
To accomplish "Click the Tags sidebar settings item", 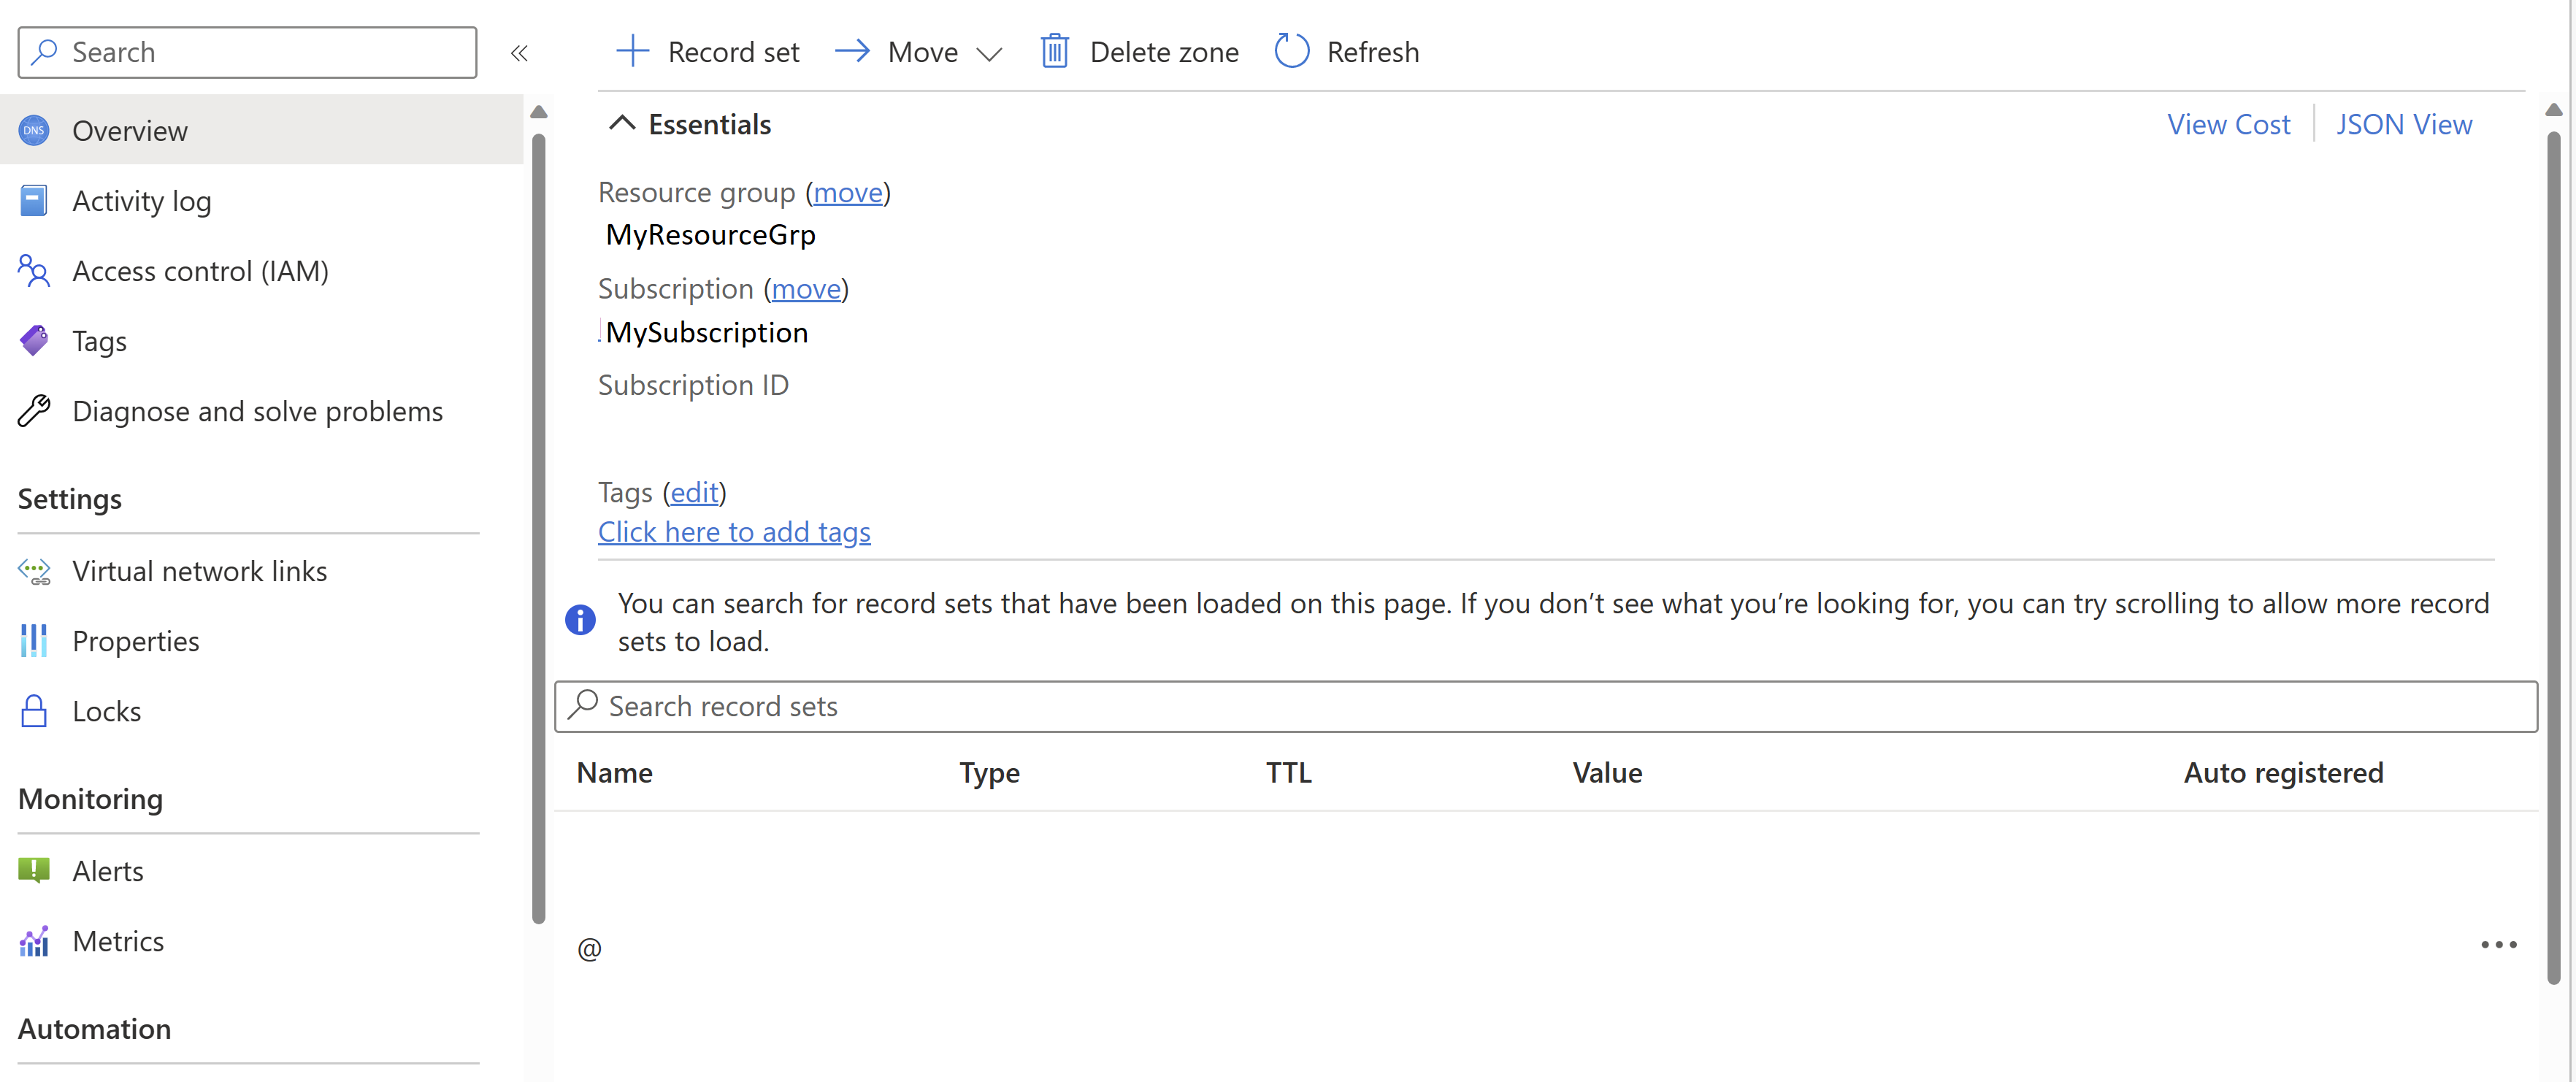I will coord(97,342).
